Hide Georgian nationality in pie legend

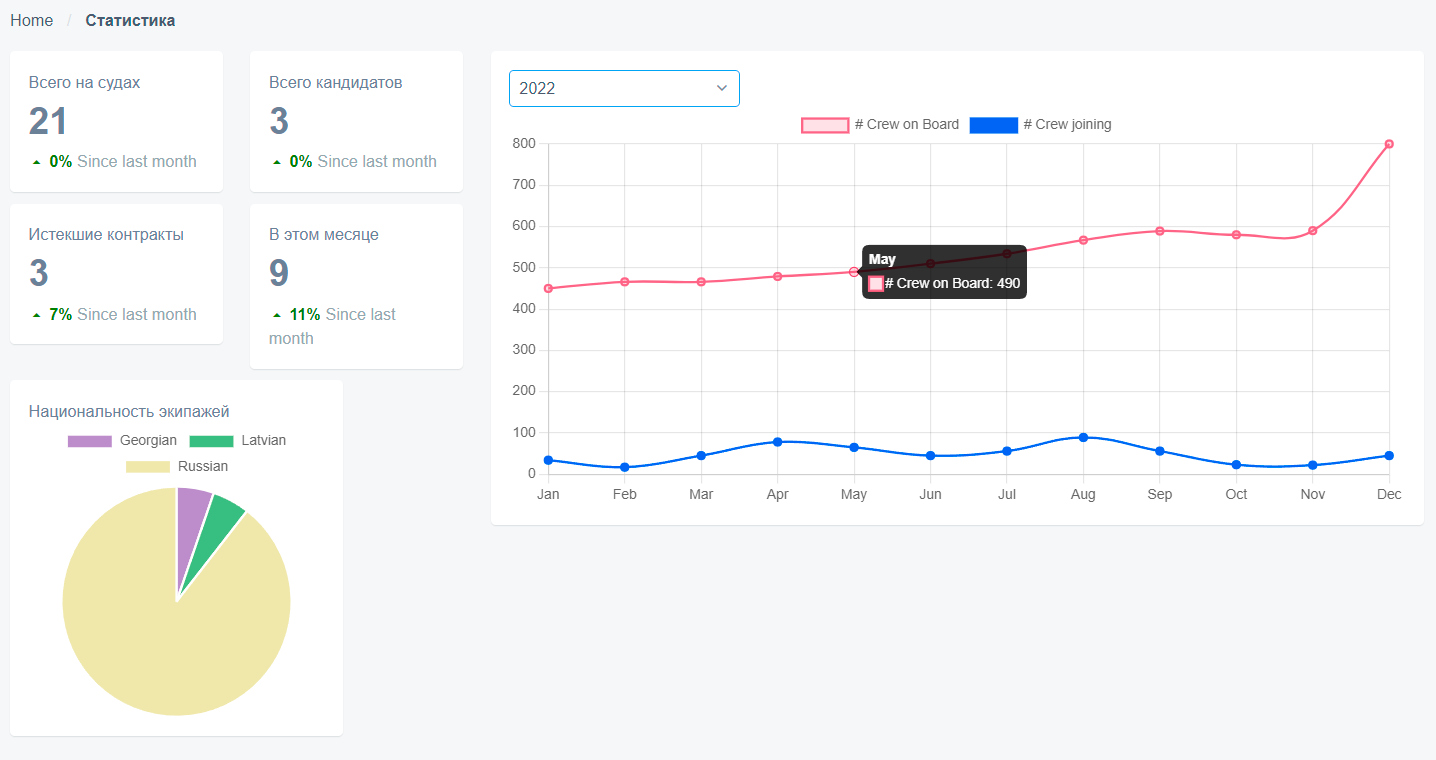click(x=90, y=441)
